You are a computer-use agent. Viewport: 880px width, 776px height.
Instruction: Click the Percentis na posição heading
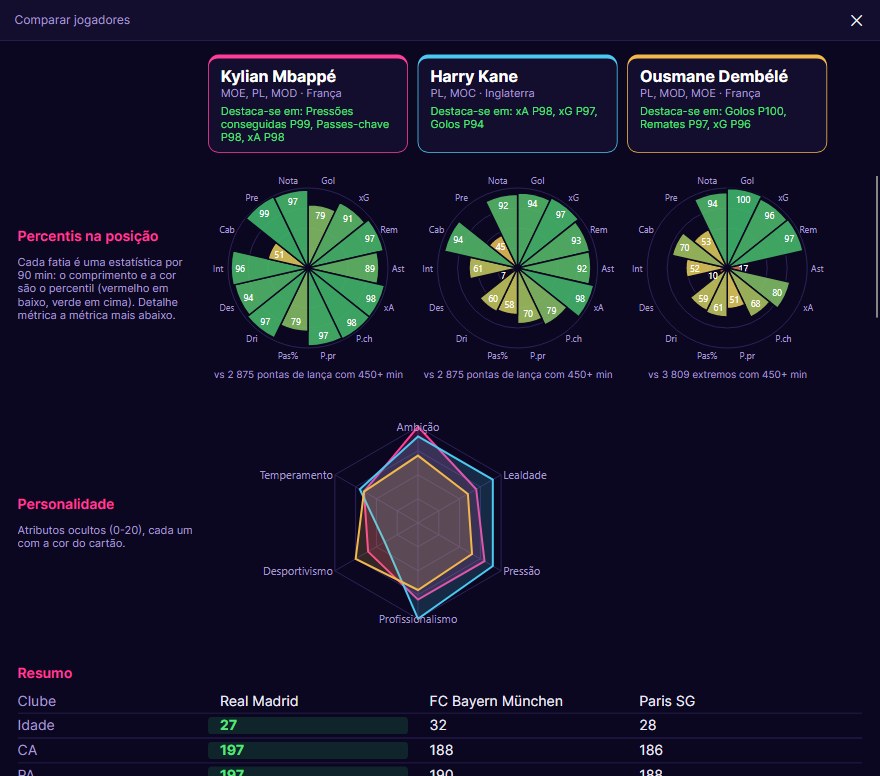coord(88,236)
